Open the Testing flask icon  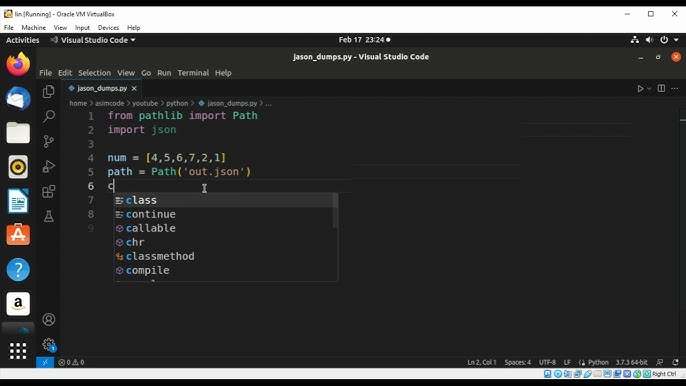coord(49,216)
